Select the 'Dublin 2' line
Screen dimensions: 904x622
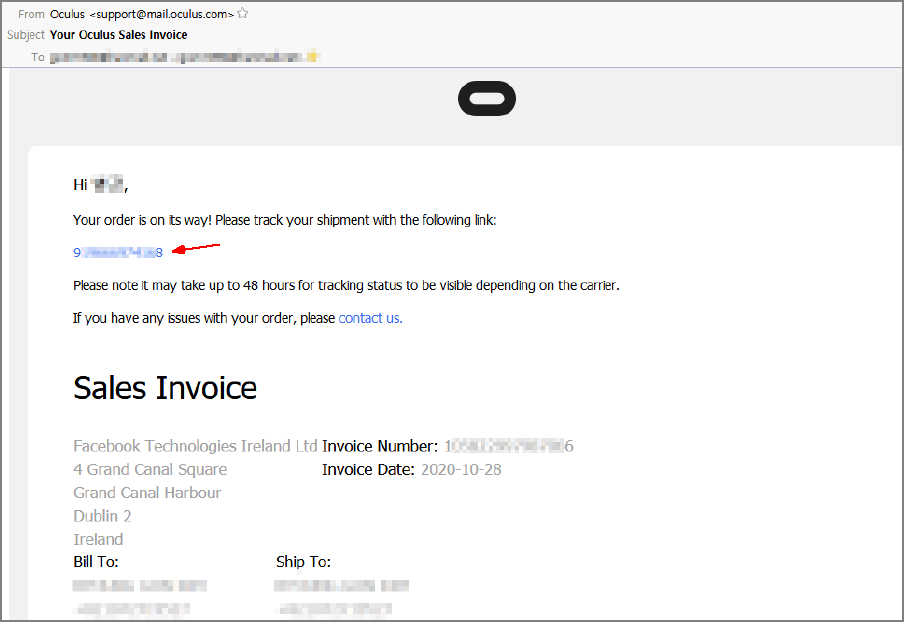click(x=102, y=516)
